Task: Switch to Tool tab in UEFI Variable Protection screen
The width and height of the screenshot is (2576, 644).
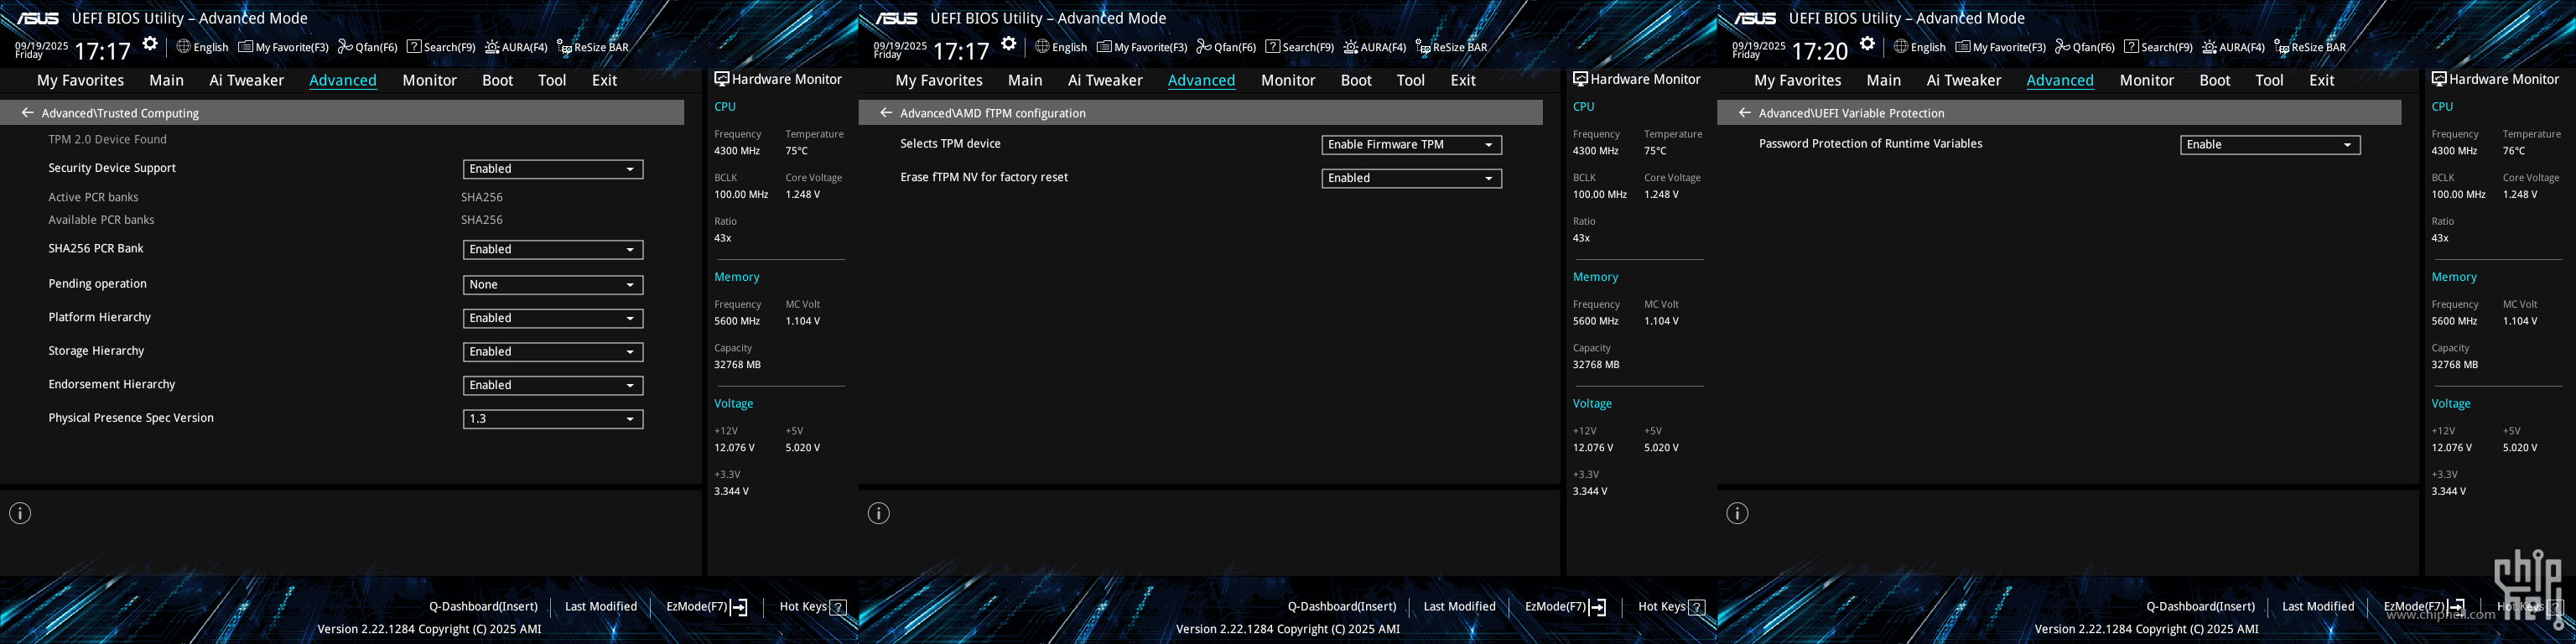Action: [x=2269, y=80]
